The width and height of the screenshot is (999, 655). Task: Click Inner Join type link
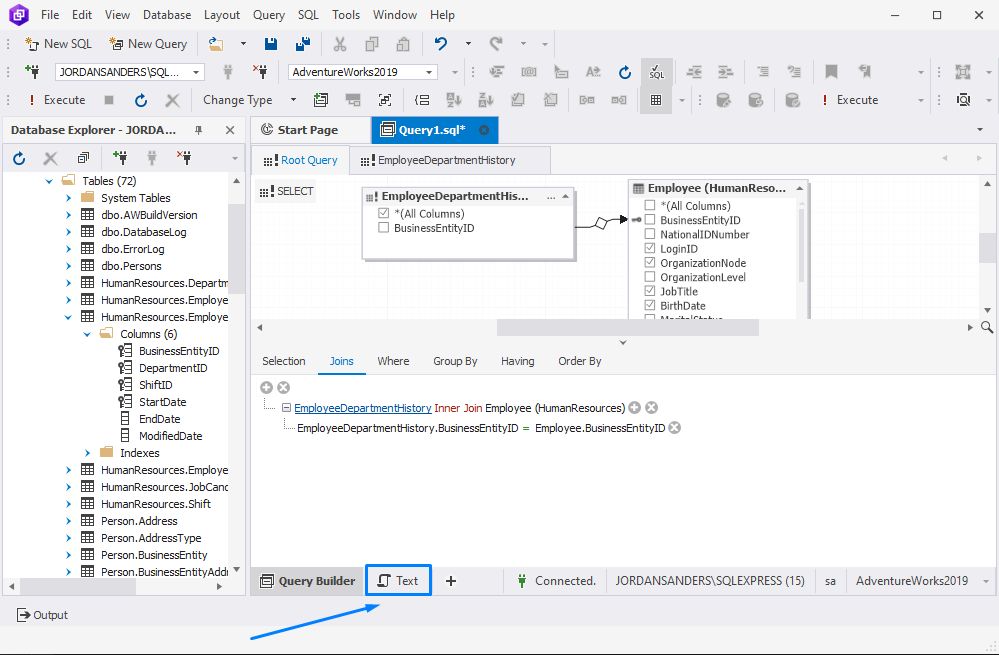point(458,408)
